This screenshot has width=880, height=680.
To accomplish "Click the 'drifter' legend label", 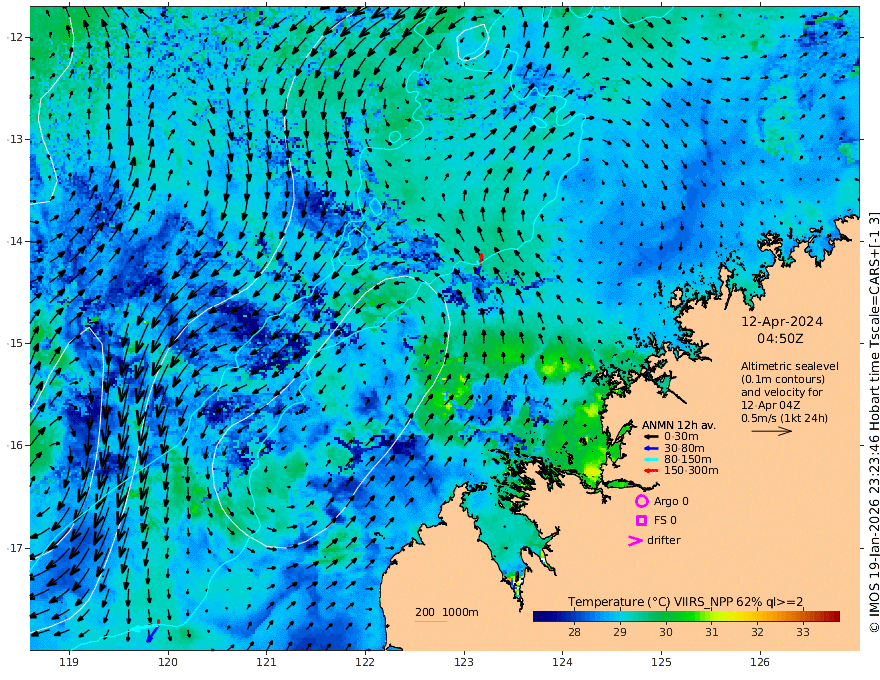I will point(664,540).
